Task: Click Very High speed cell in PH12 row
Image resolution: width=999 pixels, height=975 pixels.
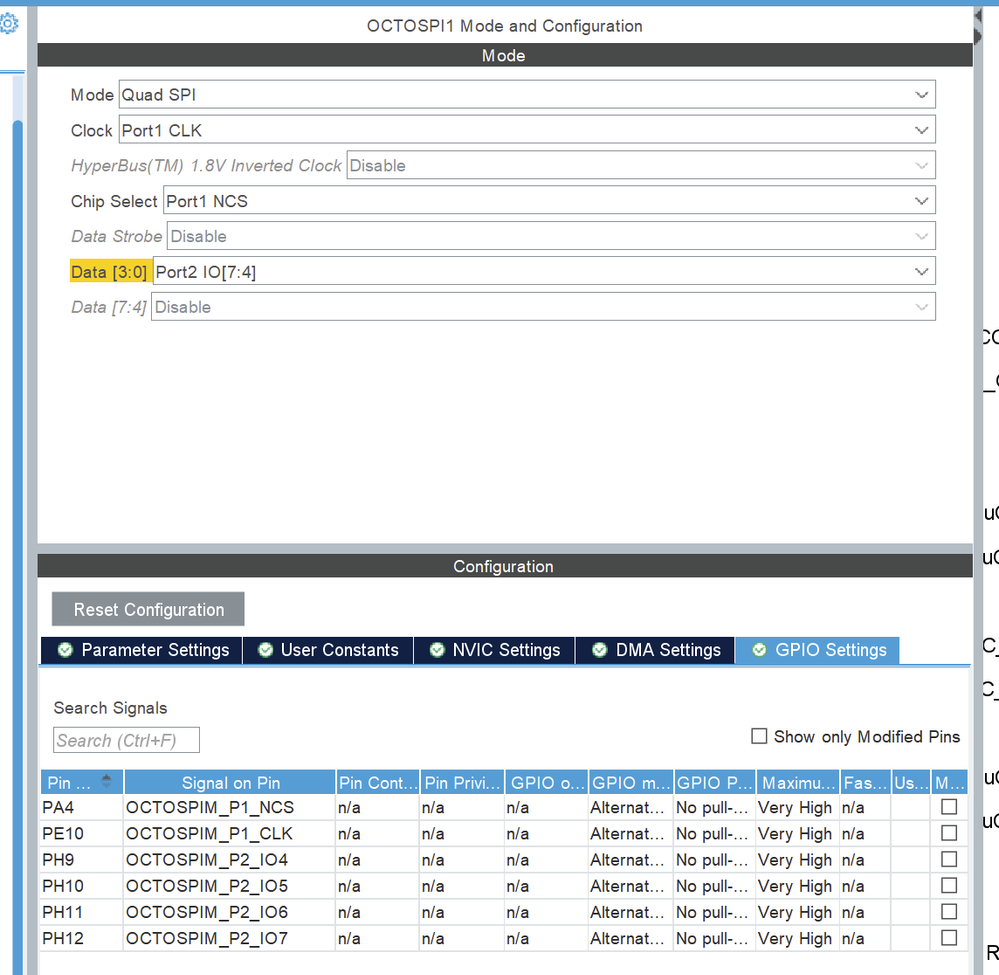Action: point(797,938)
